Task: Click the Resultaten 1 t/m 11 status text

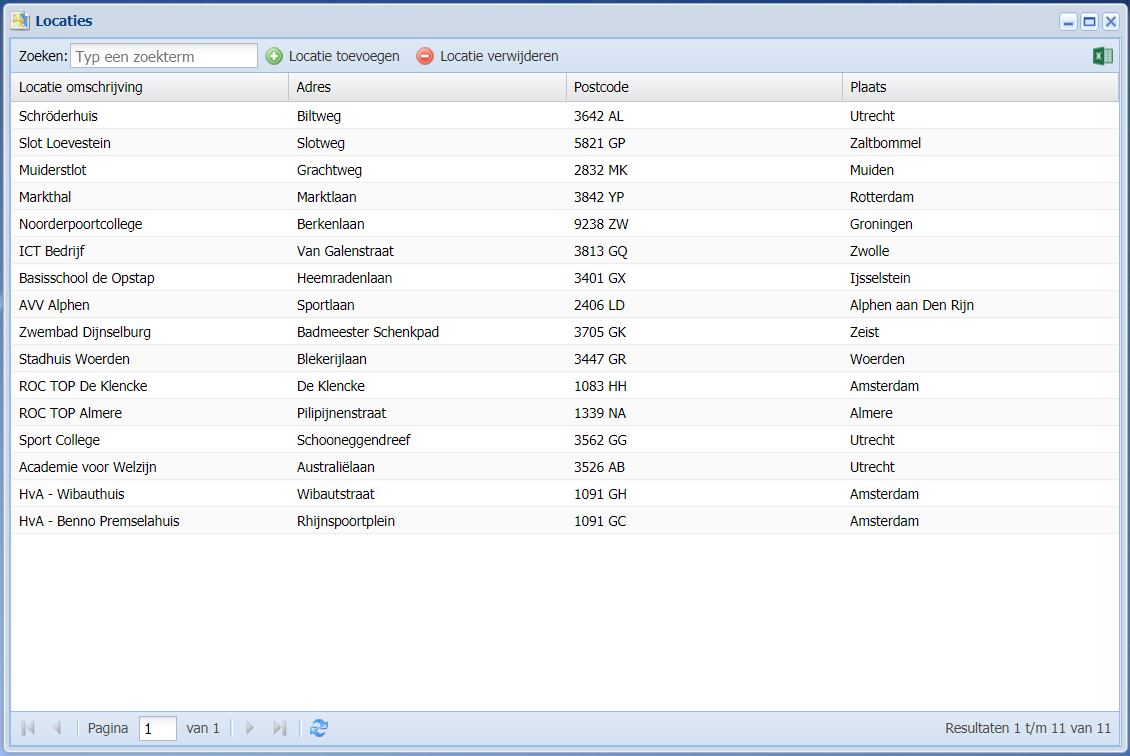Action: (x=1028, y=728)
